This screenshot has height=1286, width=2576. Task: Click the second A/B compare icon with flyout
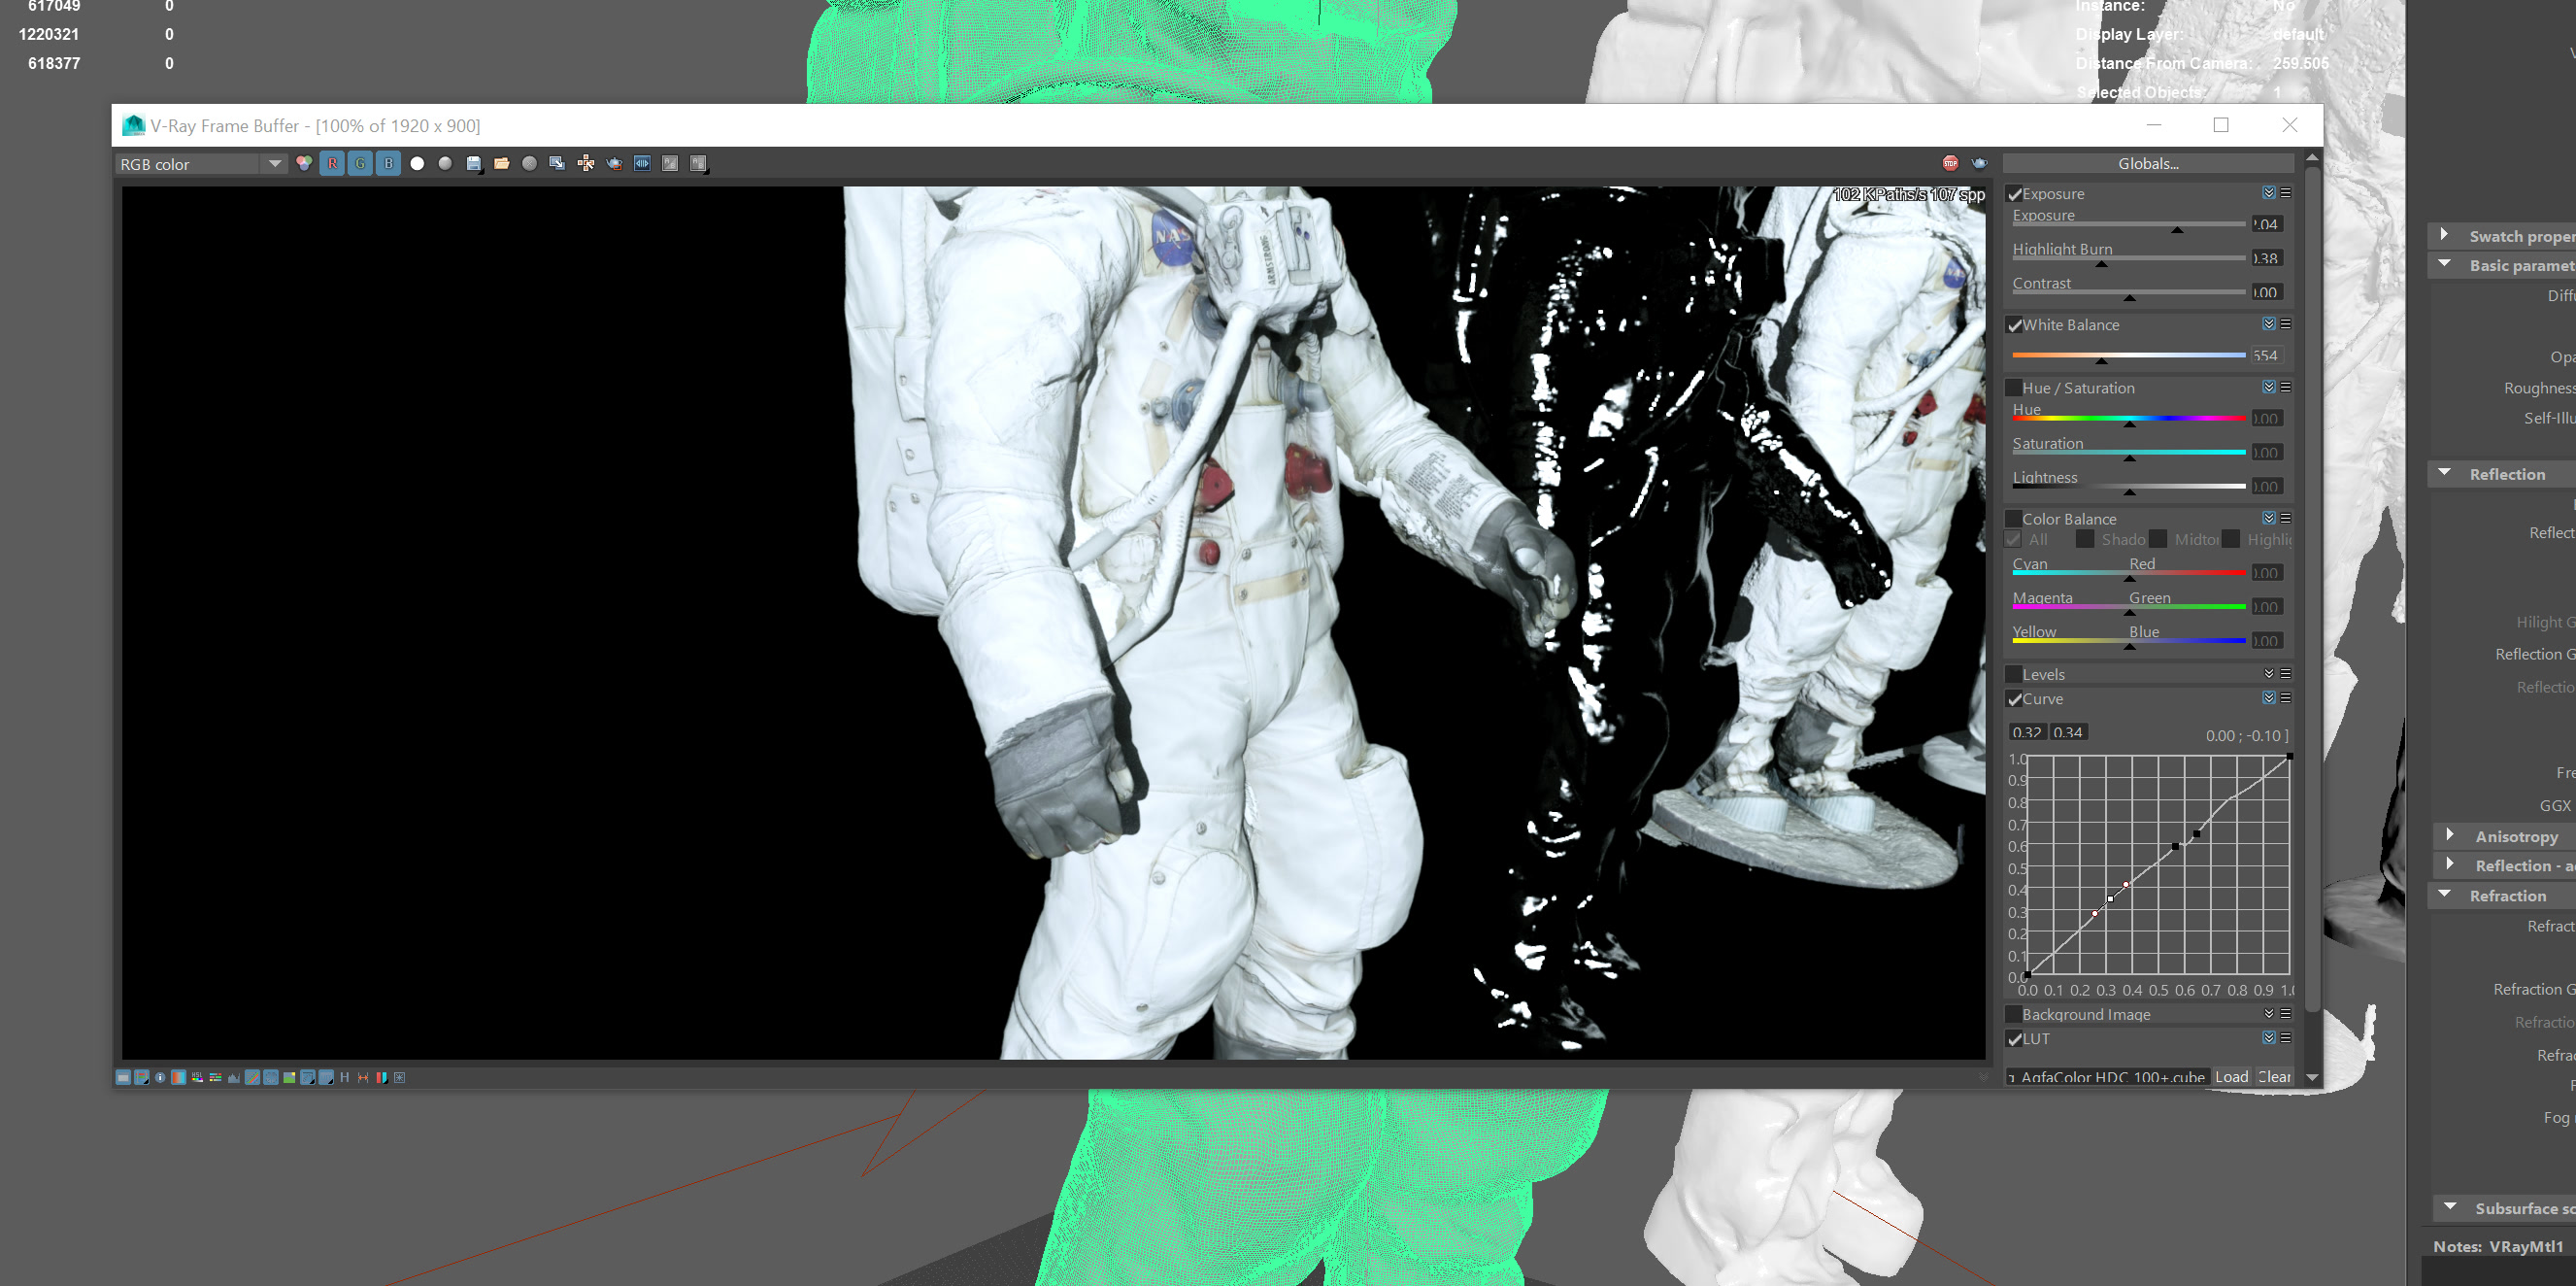(699, 163)
